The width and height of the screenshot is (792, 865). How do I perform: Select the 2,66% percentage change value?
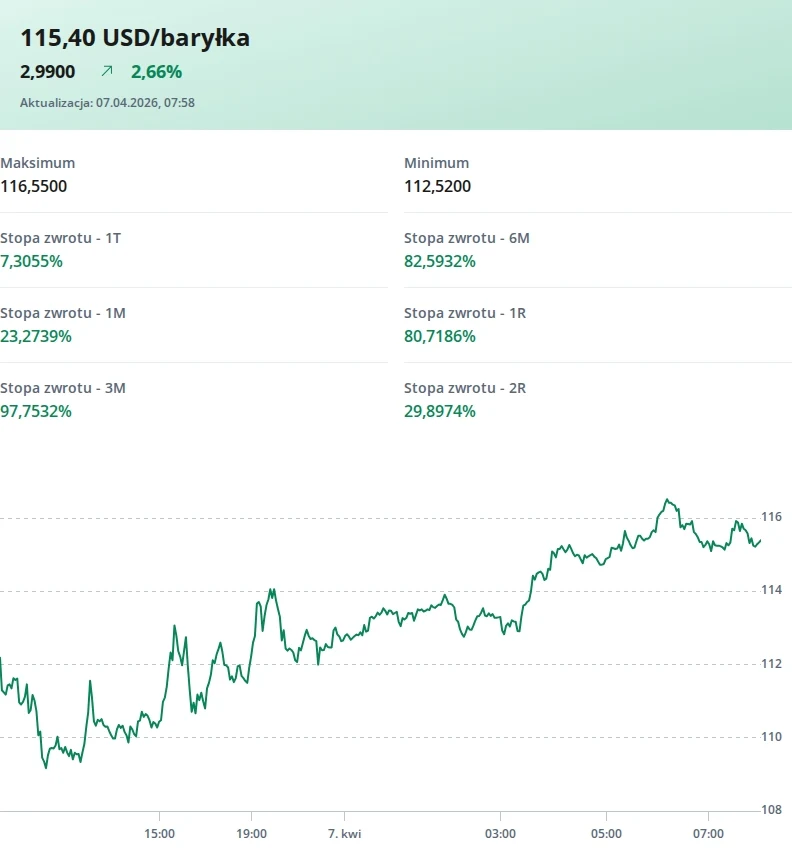[x=156, y=72]
